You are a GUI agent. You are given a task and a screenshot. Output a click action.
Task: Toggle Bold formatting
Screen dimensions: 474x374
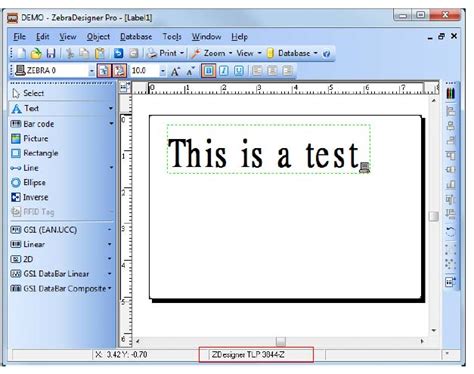(208, 71)
